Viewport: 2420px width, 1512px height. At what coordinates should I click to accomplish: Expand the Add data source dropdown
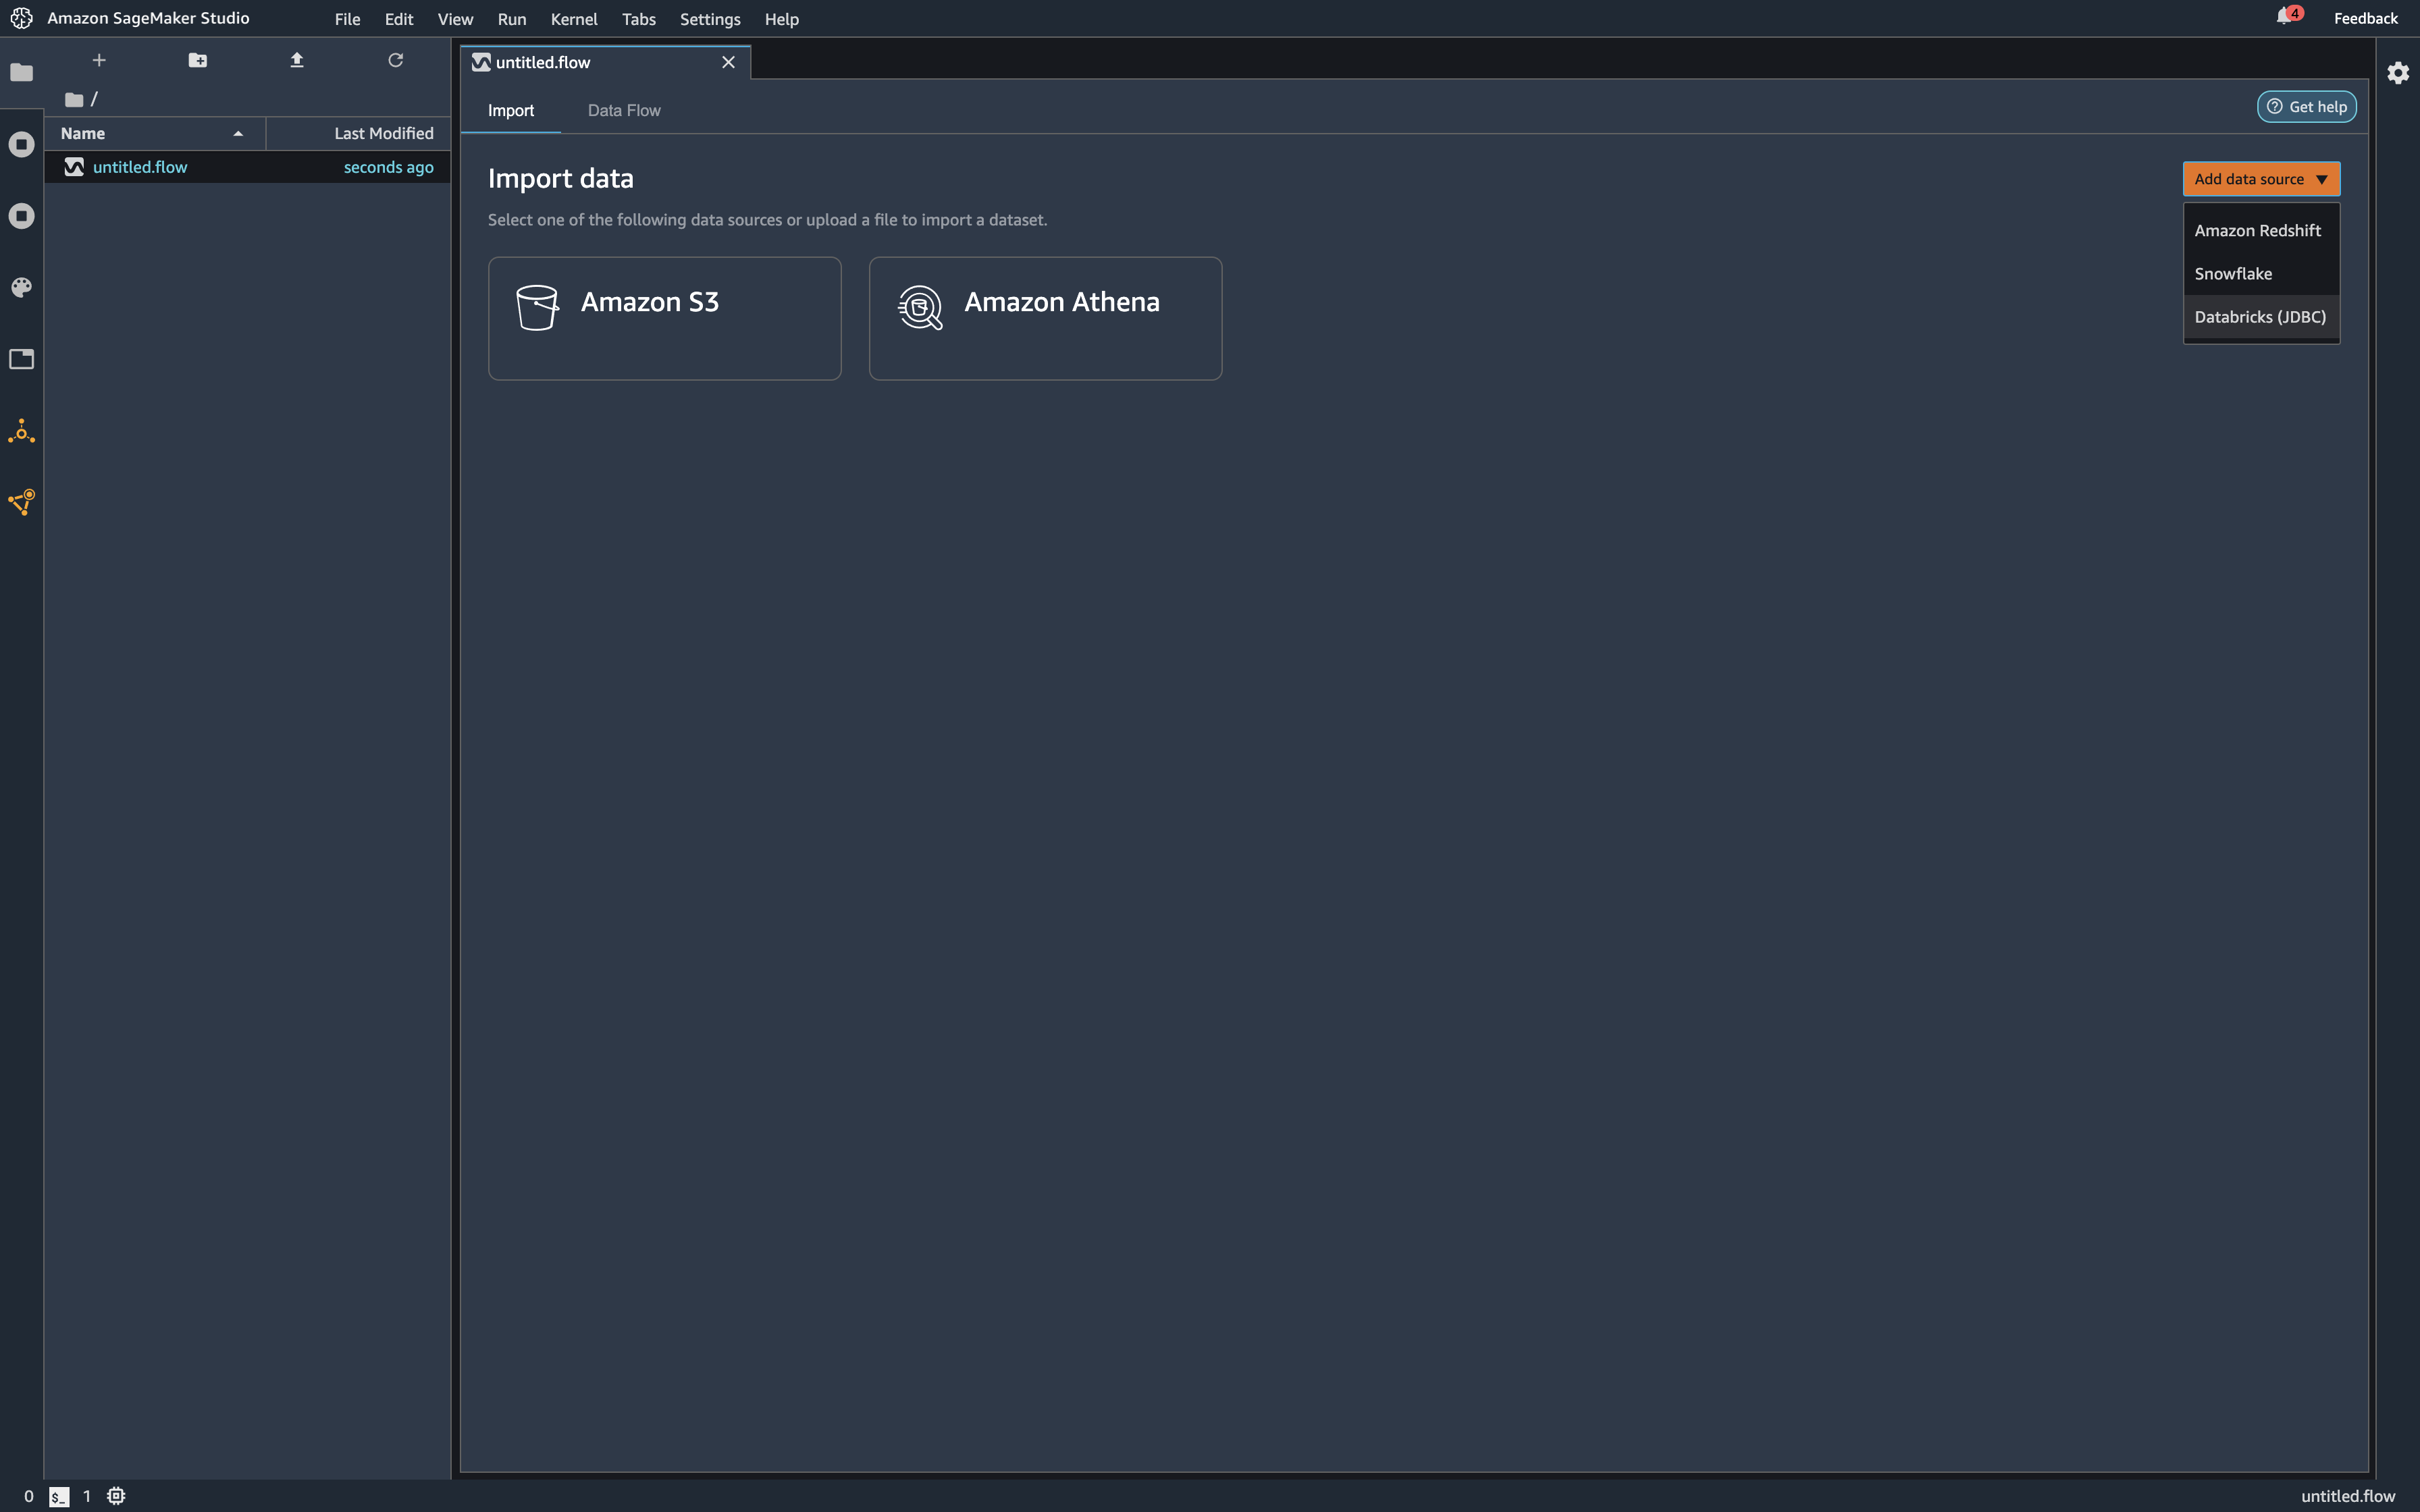[x=2260, y=179]
